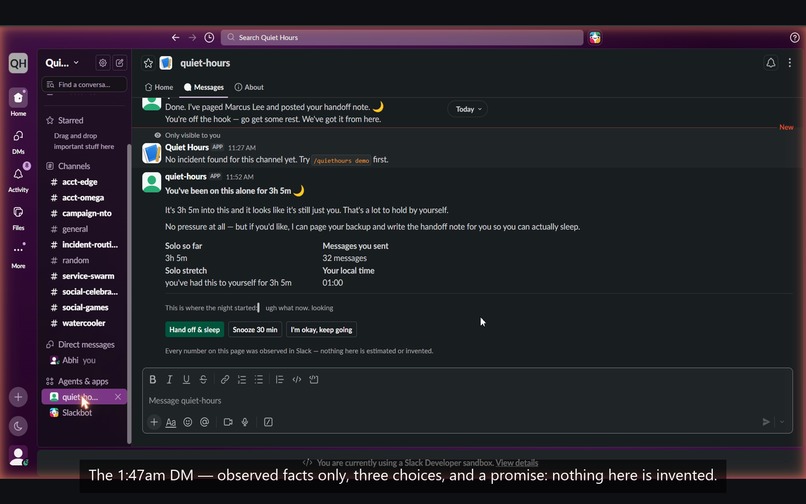The height and width of the screenshot is (504, 806).
Task: Open the acct-edge channel
Action: pos(84,182)
